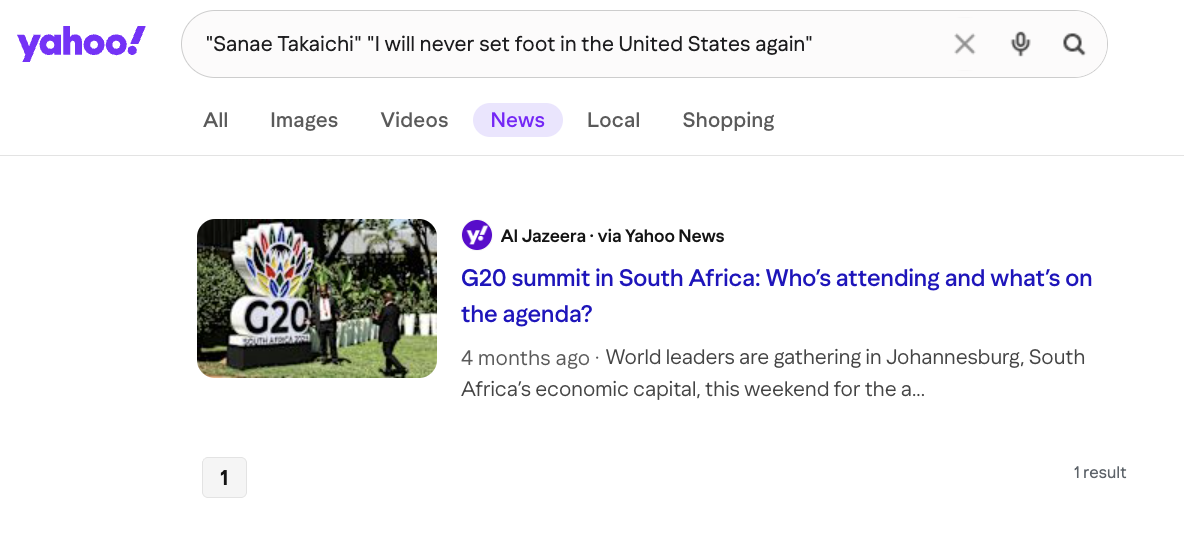Image resolution: width=1184 pixels, height=536 pixels.
Task: Click the '4 months ago' timestamp
Action: point(525,358)
